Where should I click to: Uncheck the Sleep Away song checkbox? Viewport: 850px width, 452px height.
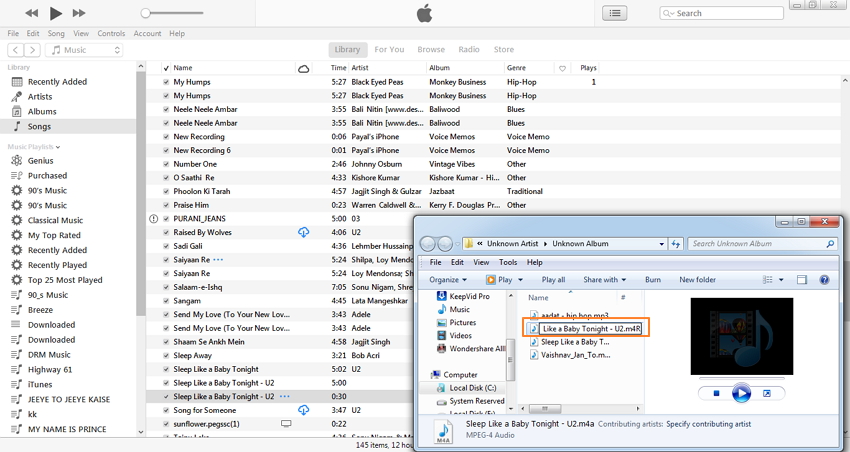[166, 356]
